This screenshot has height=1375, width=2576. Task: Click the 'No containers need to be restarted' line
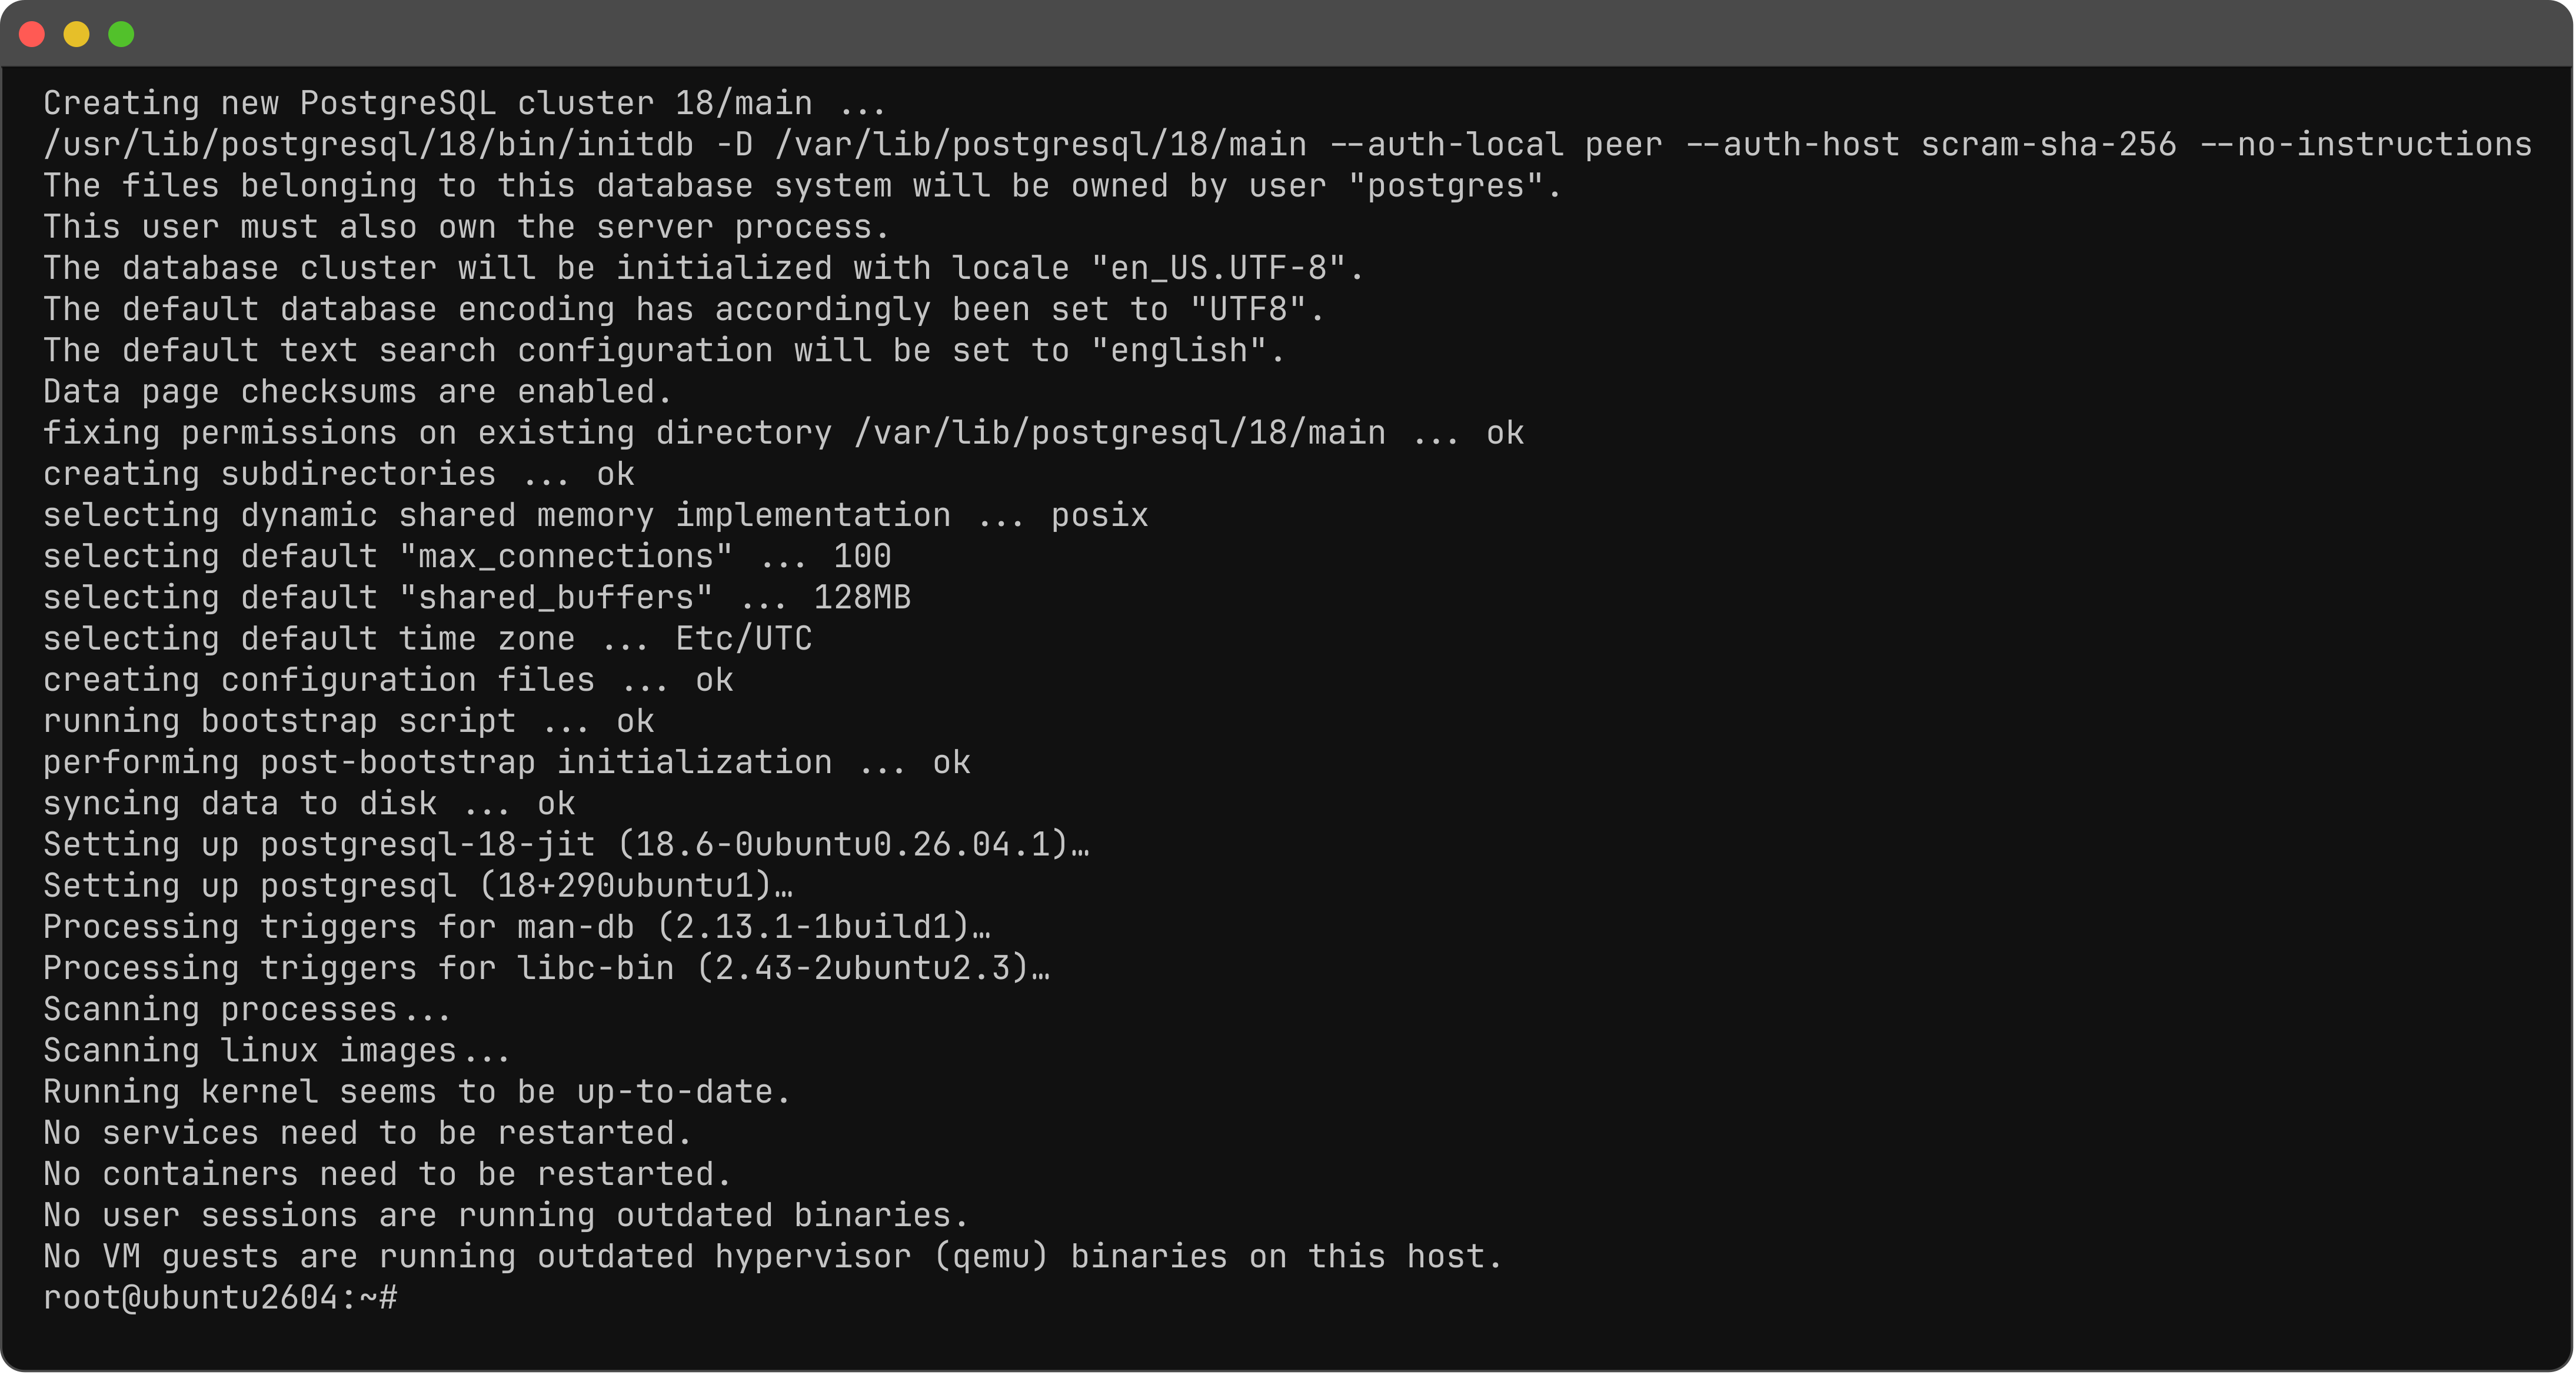click(387, 1173)
